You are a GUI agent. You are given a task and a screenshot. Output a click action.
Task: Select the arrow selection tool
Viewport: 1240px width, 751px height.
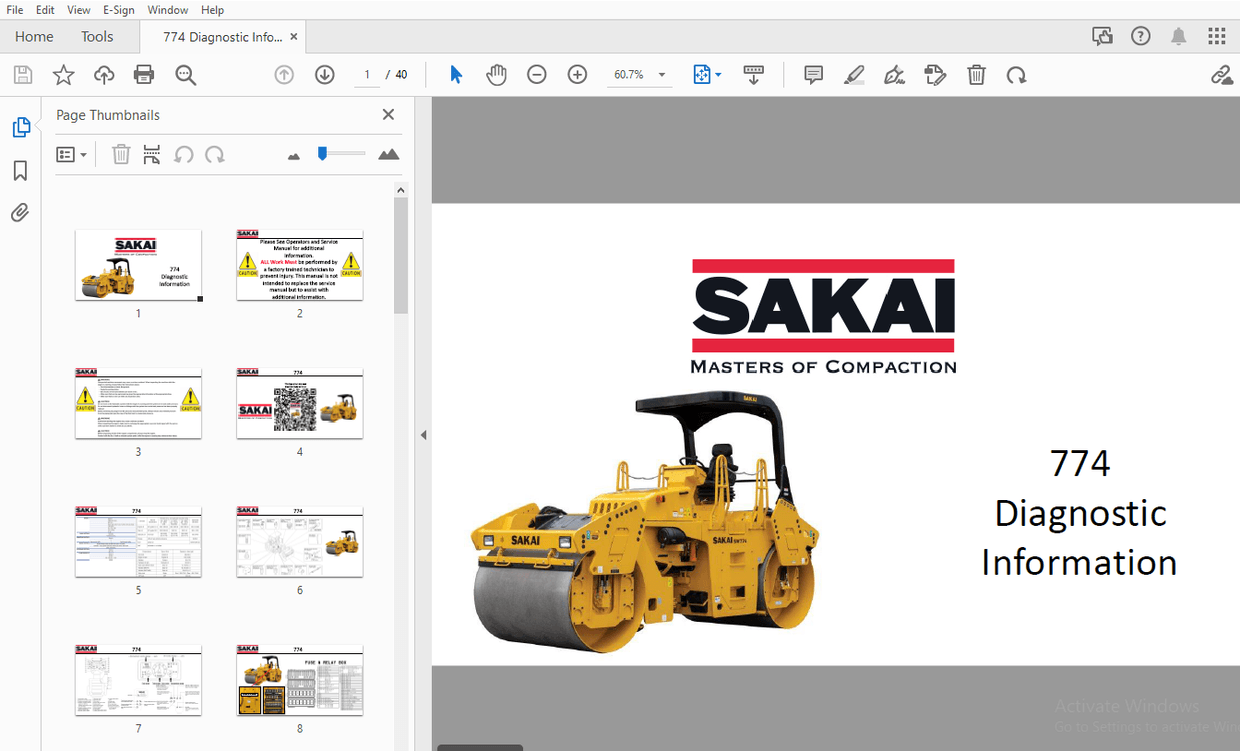point(456,75)
